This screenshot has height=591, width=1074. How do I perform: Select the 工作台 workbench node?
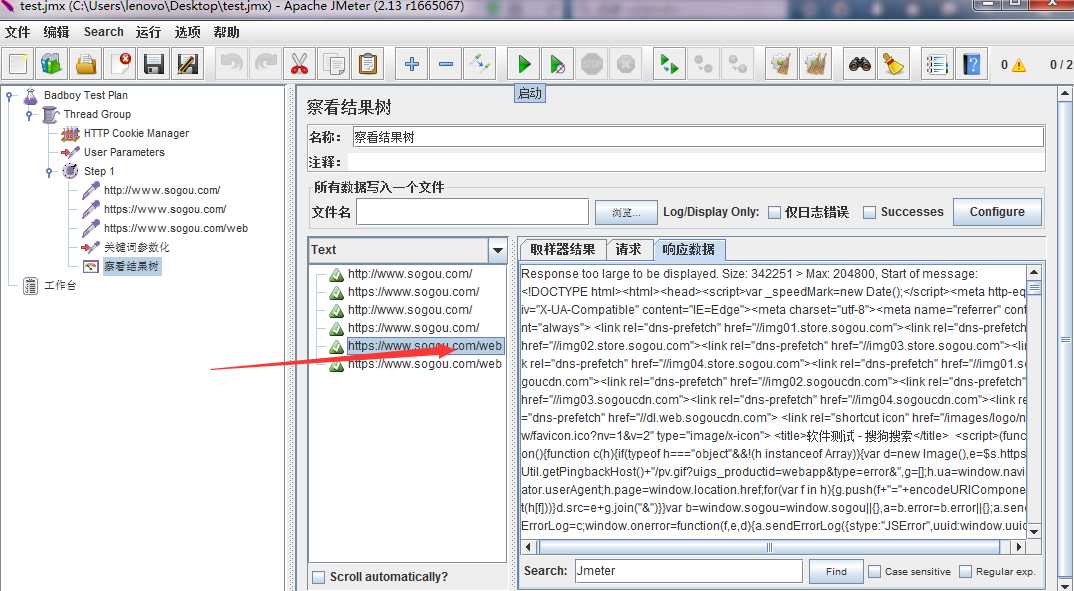click(60, 286)
